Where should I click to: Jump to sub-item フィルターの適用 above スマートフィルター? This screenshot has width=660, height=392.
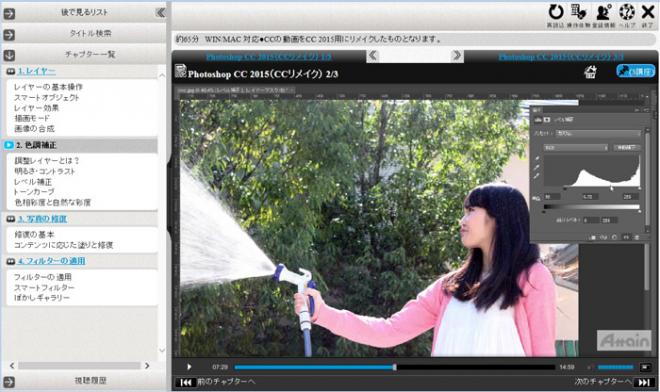[43, 277]
